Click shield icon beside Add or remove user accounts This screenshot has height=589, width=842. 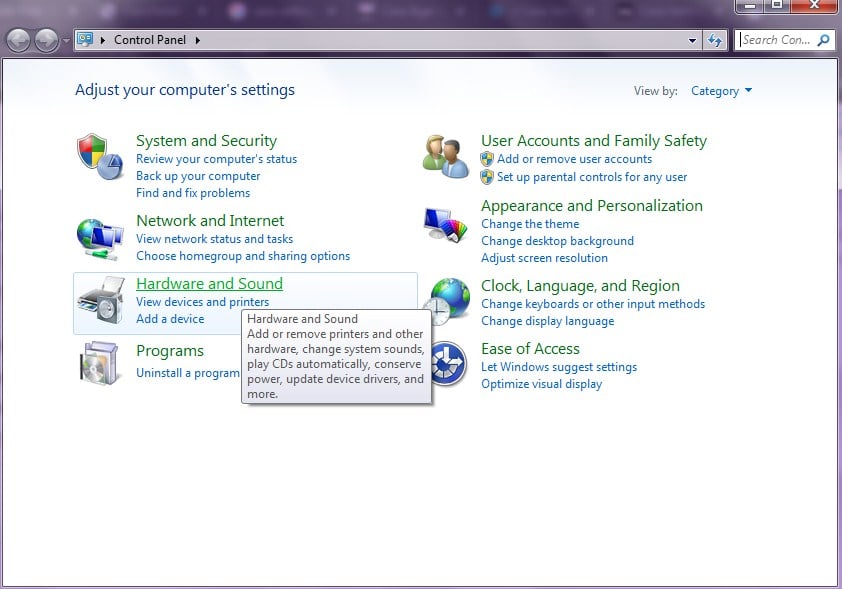487,159
